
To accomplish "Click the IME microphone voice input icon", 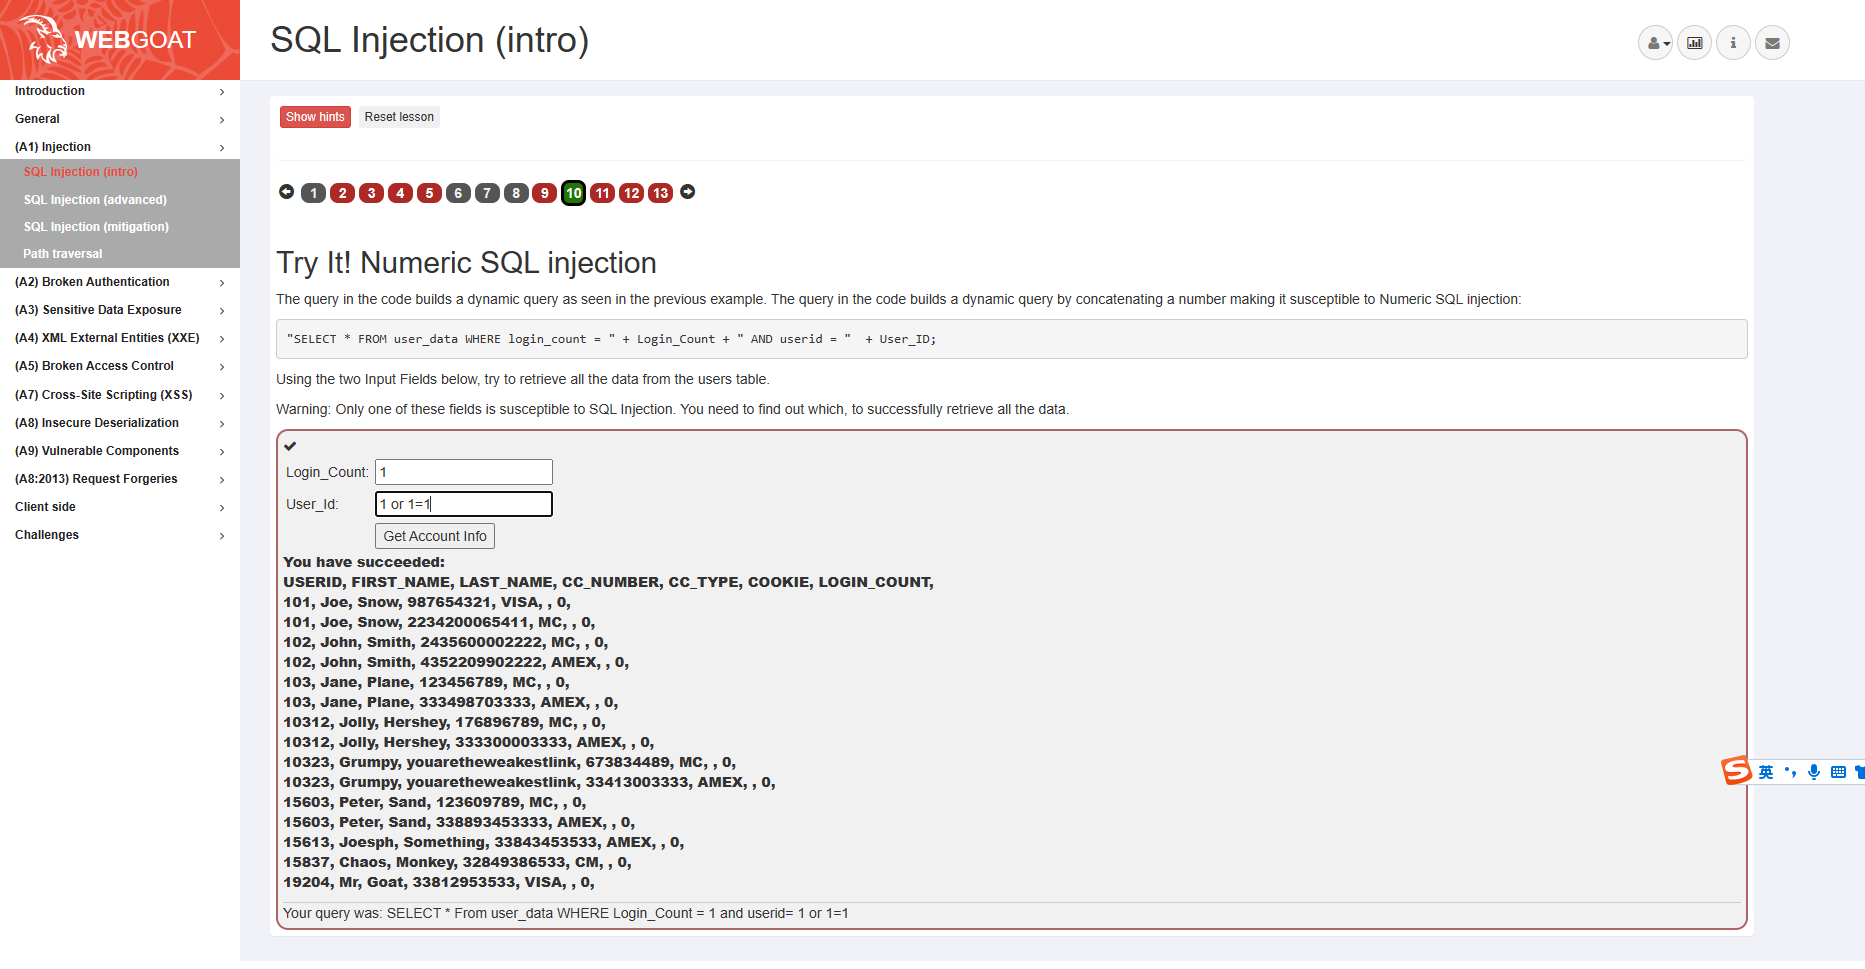I will [1814, 772].
